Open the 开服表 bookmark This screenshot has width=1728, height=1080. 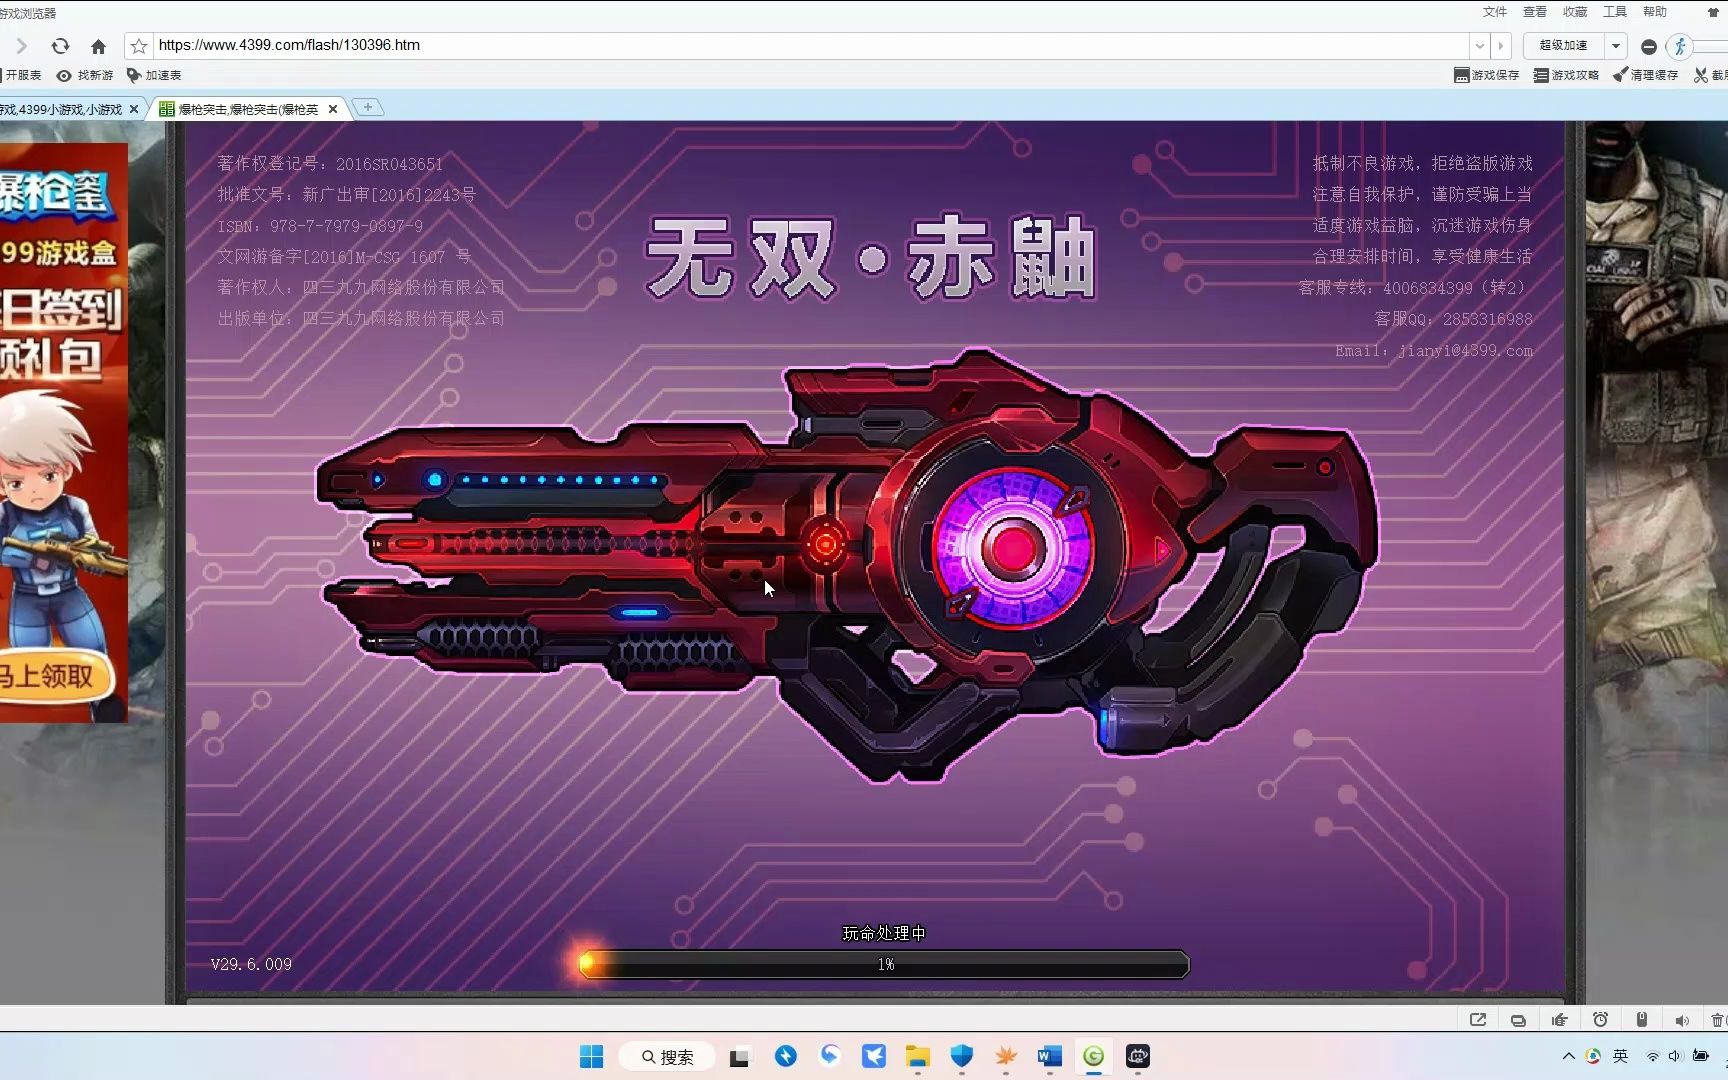(x=21, y=75)
